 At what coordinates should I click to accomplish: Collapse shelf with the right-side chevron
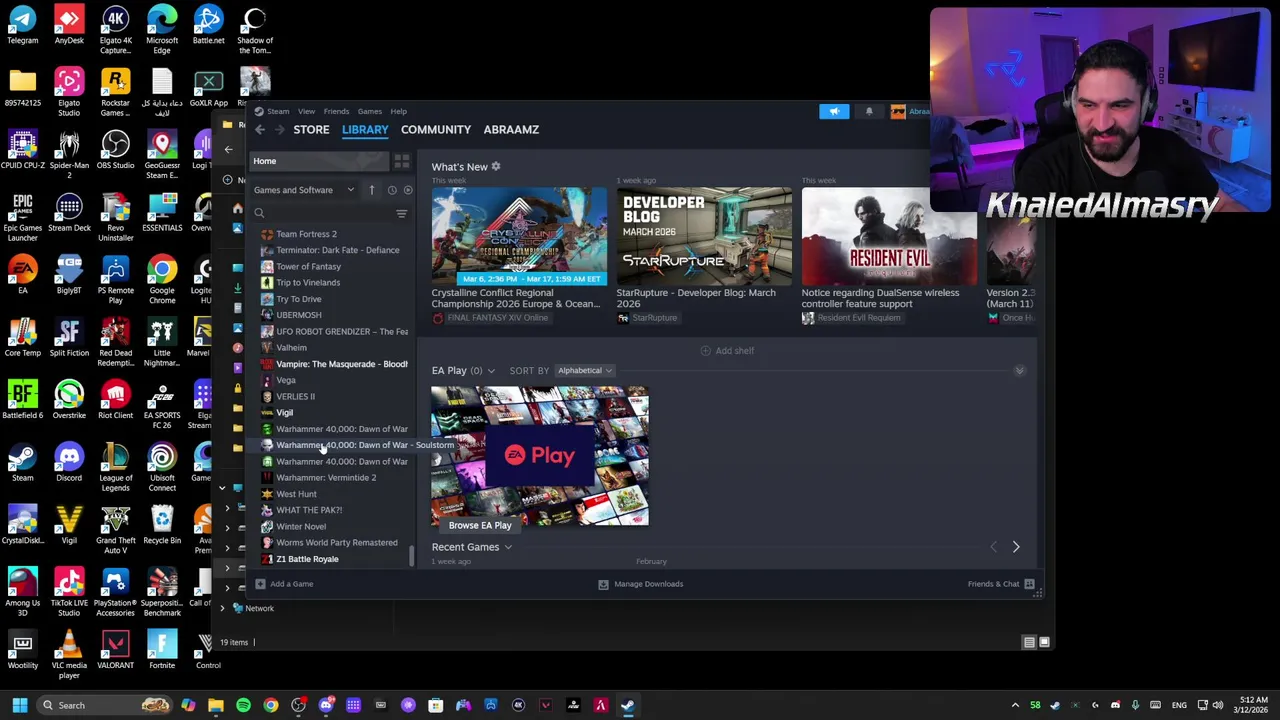click(1019, 371)
